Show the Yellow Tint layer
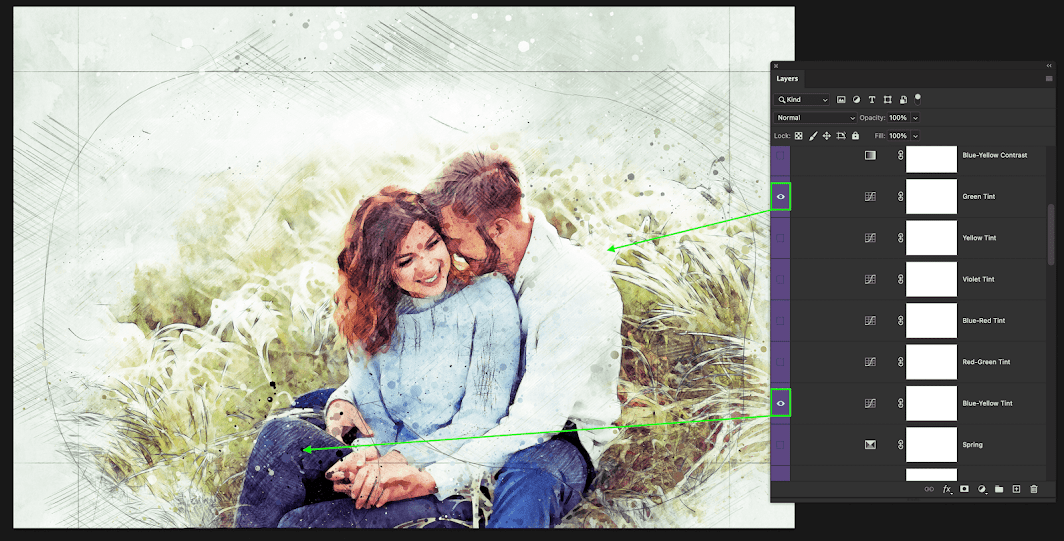 point(780,238)
